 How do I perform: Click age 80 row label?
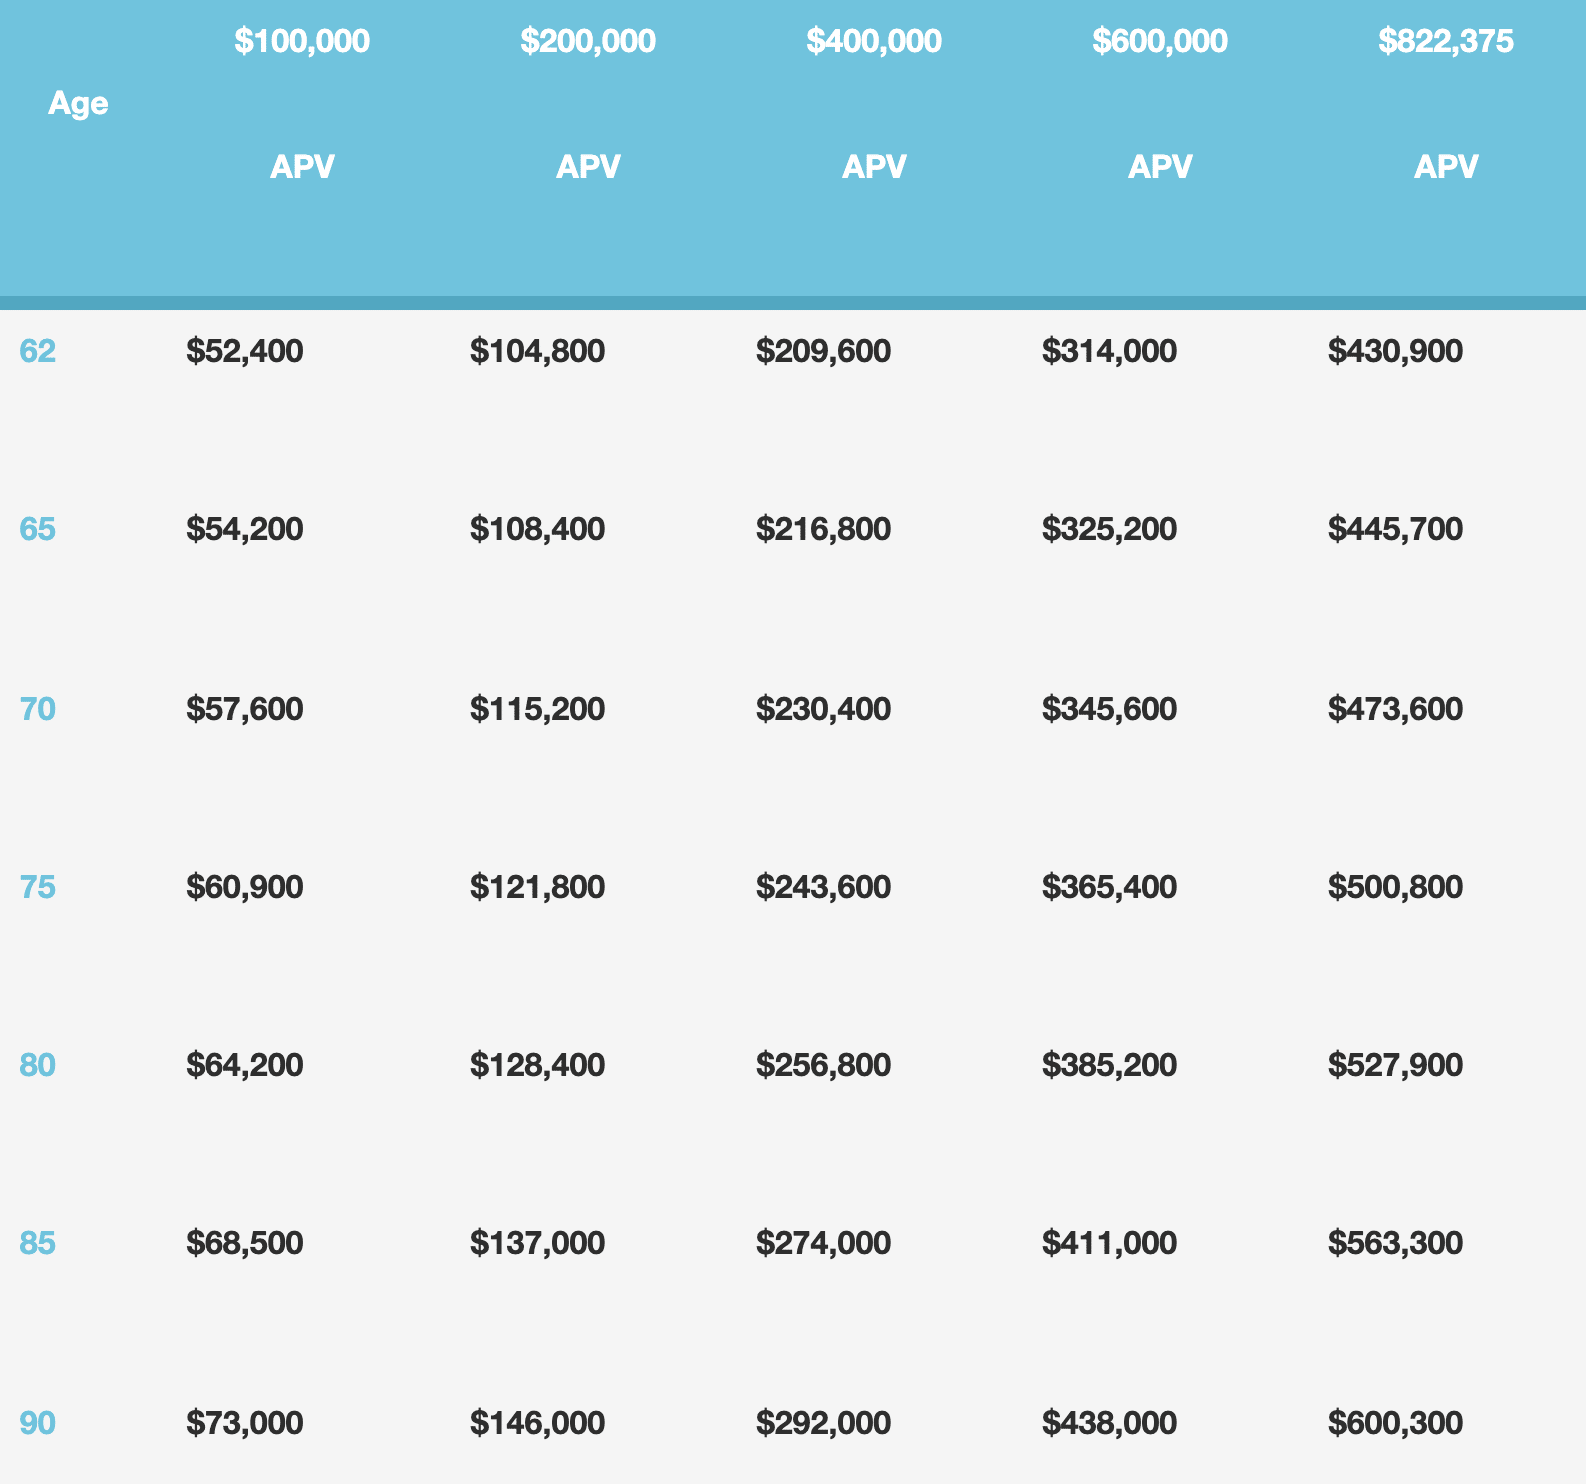tap(38, 1065)
